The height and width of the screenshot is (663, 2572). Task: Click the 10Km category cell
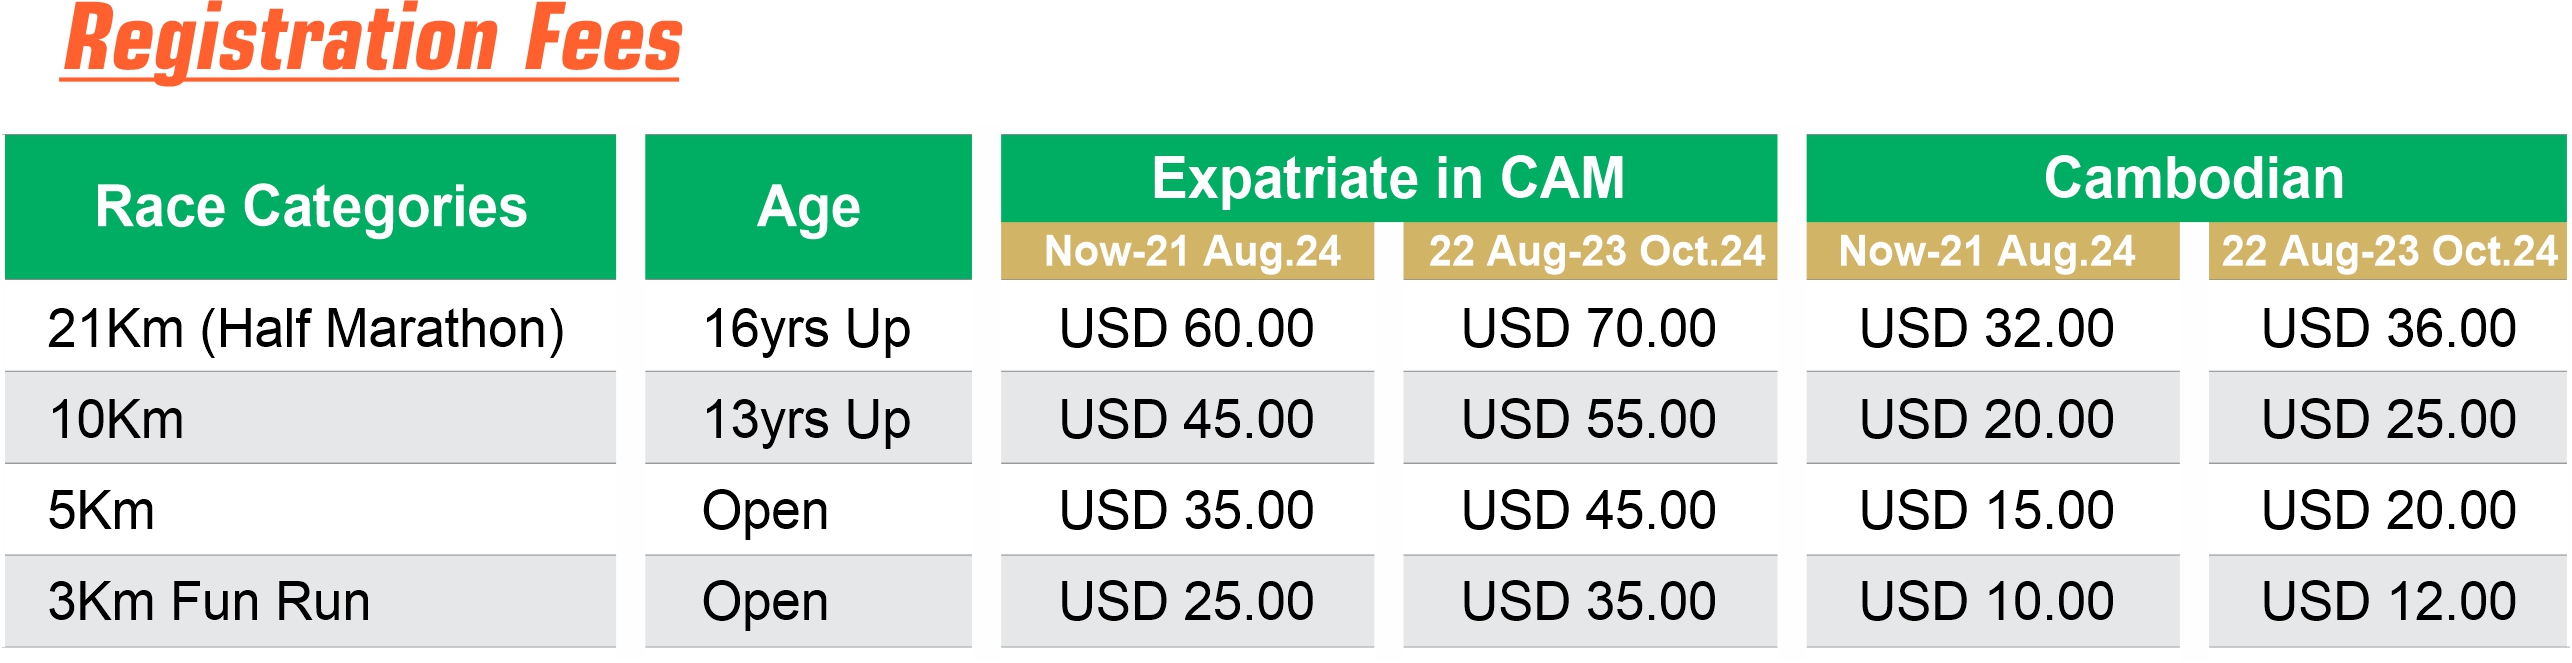(311, 418)
